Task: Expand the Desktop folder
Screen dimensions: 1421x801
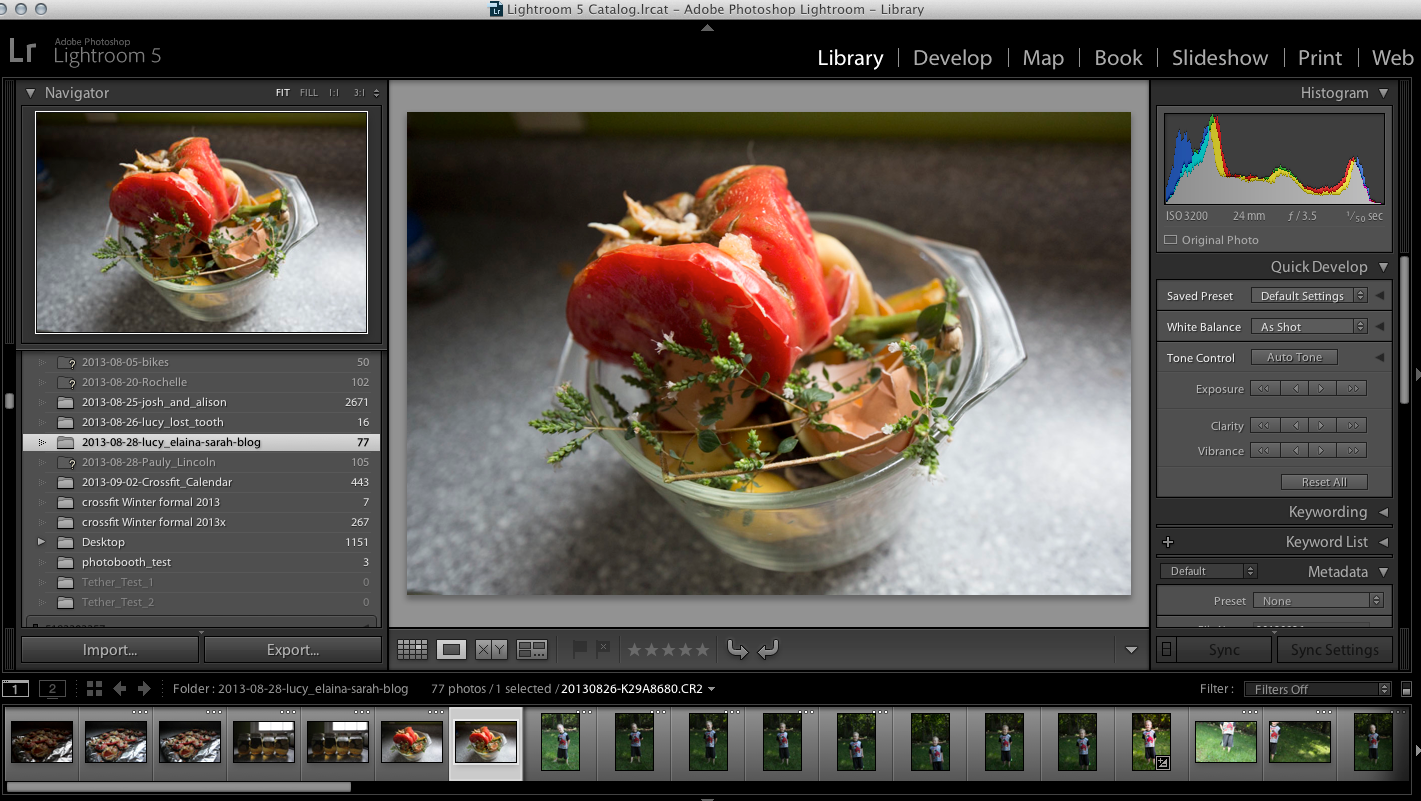Action: (41, 542)
